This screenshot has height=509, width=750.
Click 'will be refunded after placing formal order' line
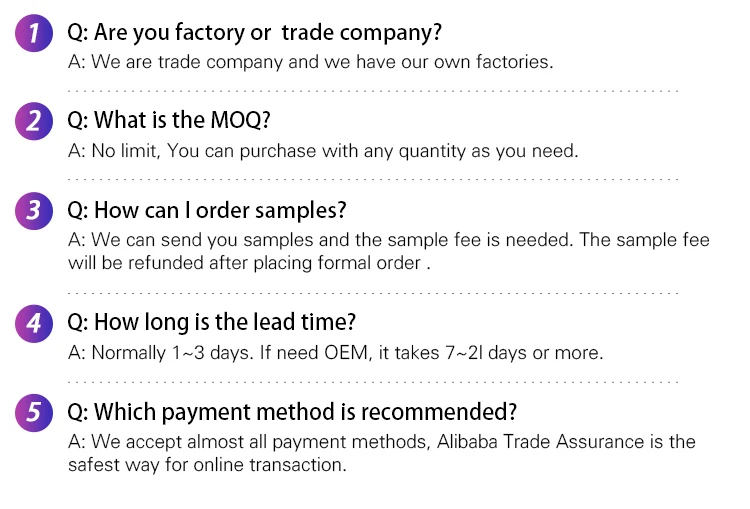249,263
